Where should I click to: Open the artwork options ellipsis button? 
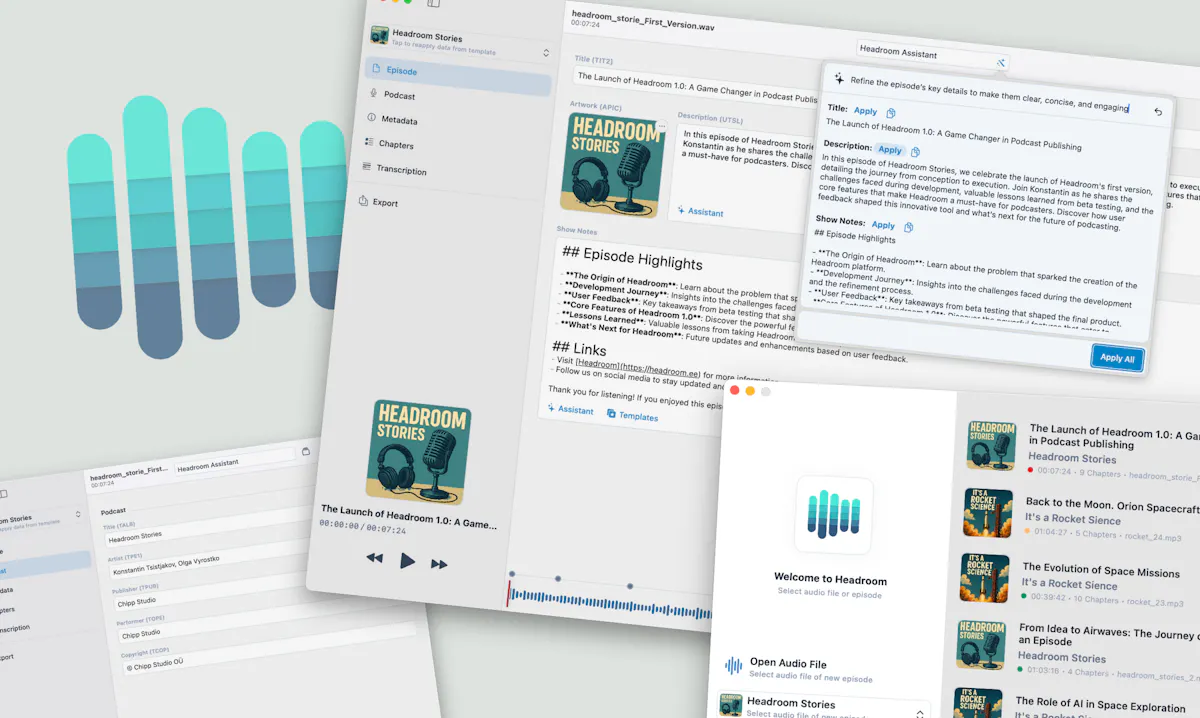click(x=661, y=127)
